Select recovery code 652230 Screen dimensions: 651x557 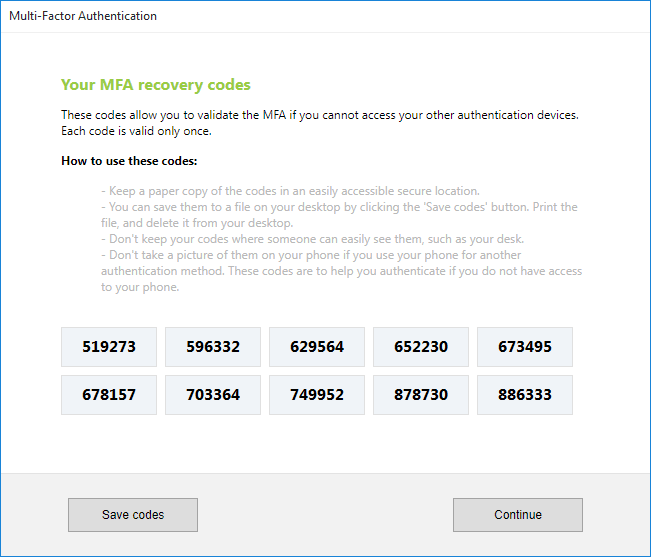pyautogui.click(x=421, y=347)
